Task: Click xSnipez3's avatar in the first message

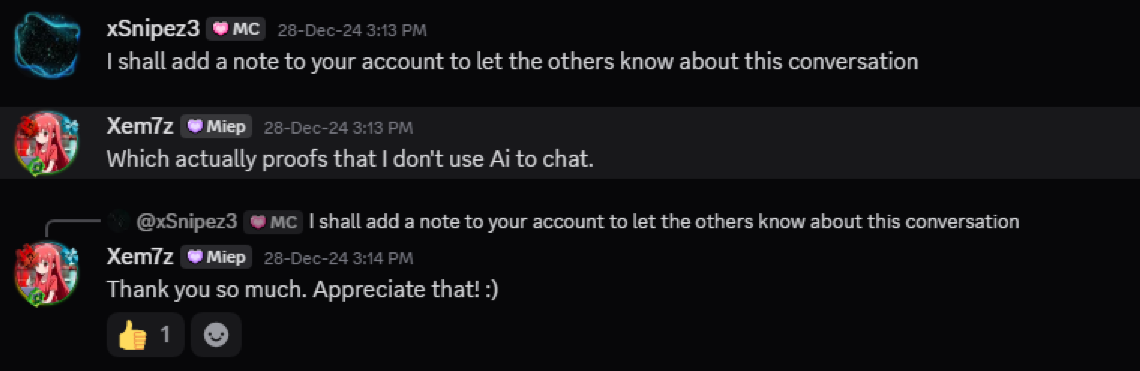Action: point(43,44)
